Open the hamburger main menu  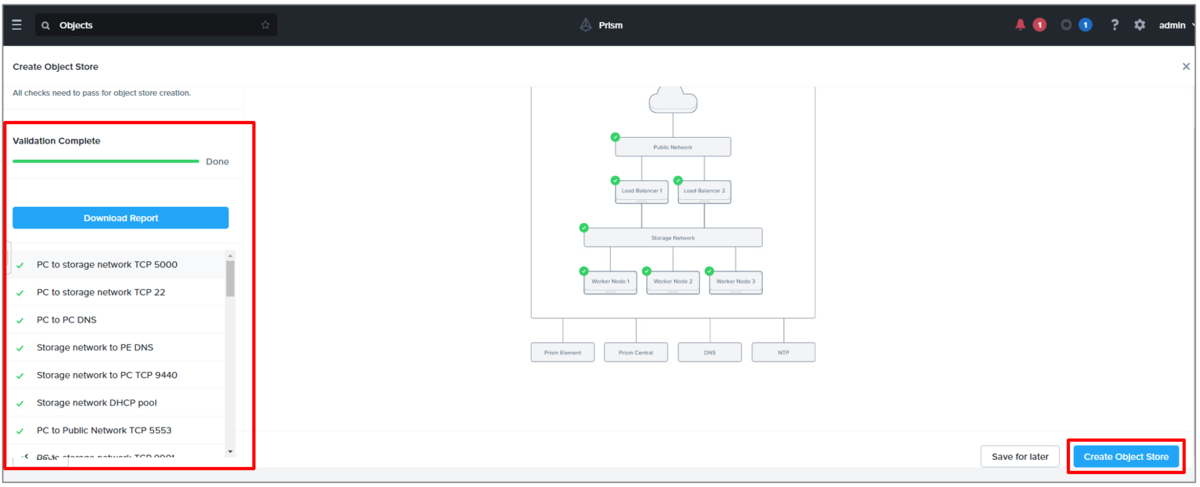point(16,25)
